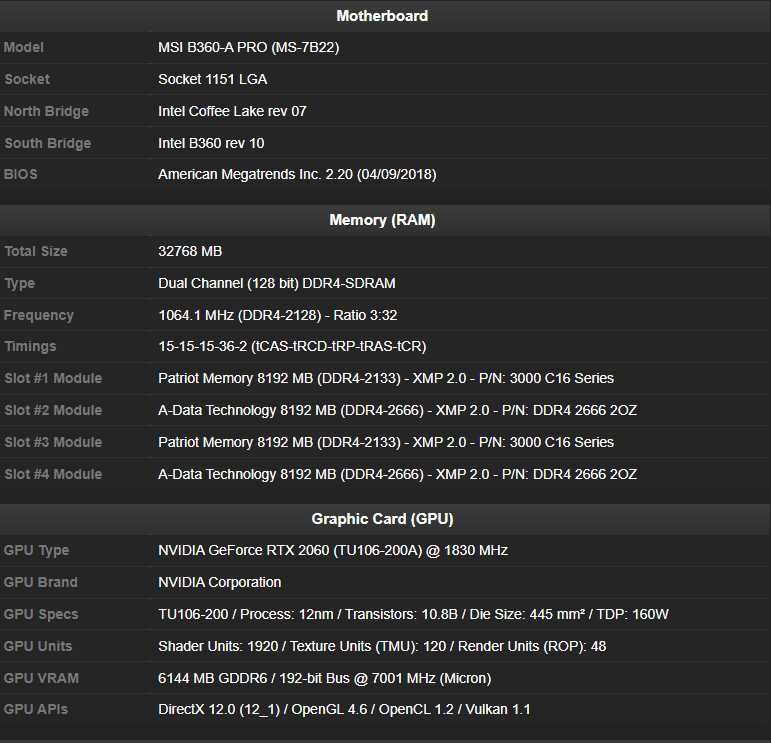Click the "GPU Units" label
Viewport: 771px width, 743px height.
(x=37, y=647)
